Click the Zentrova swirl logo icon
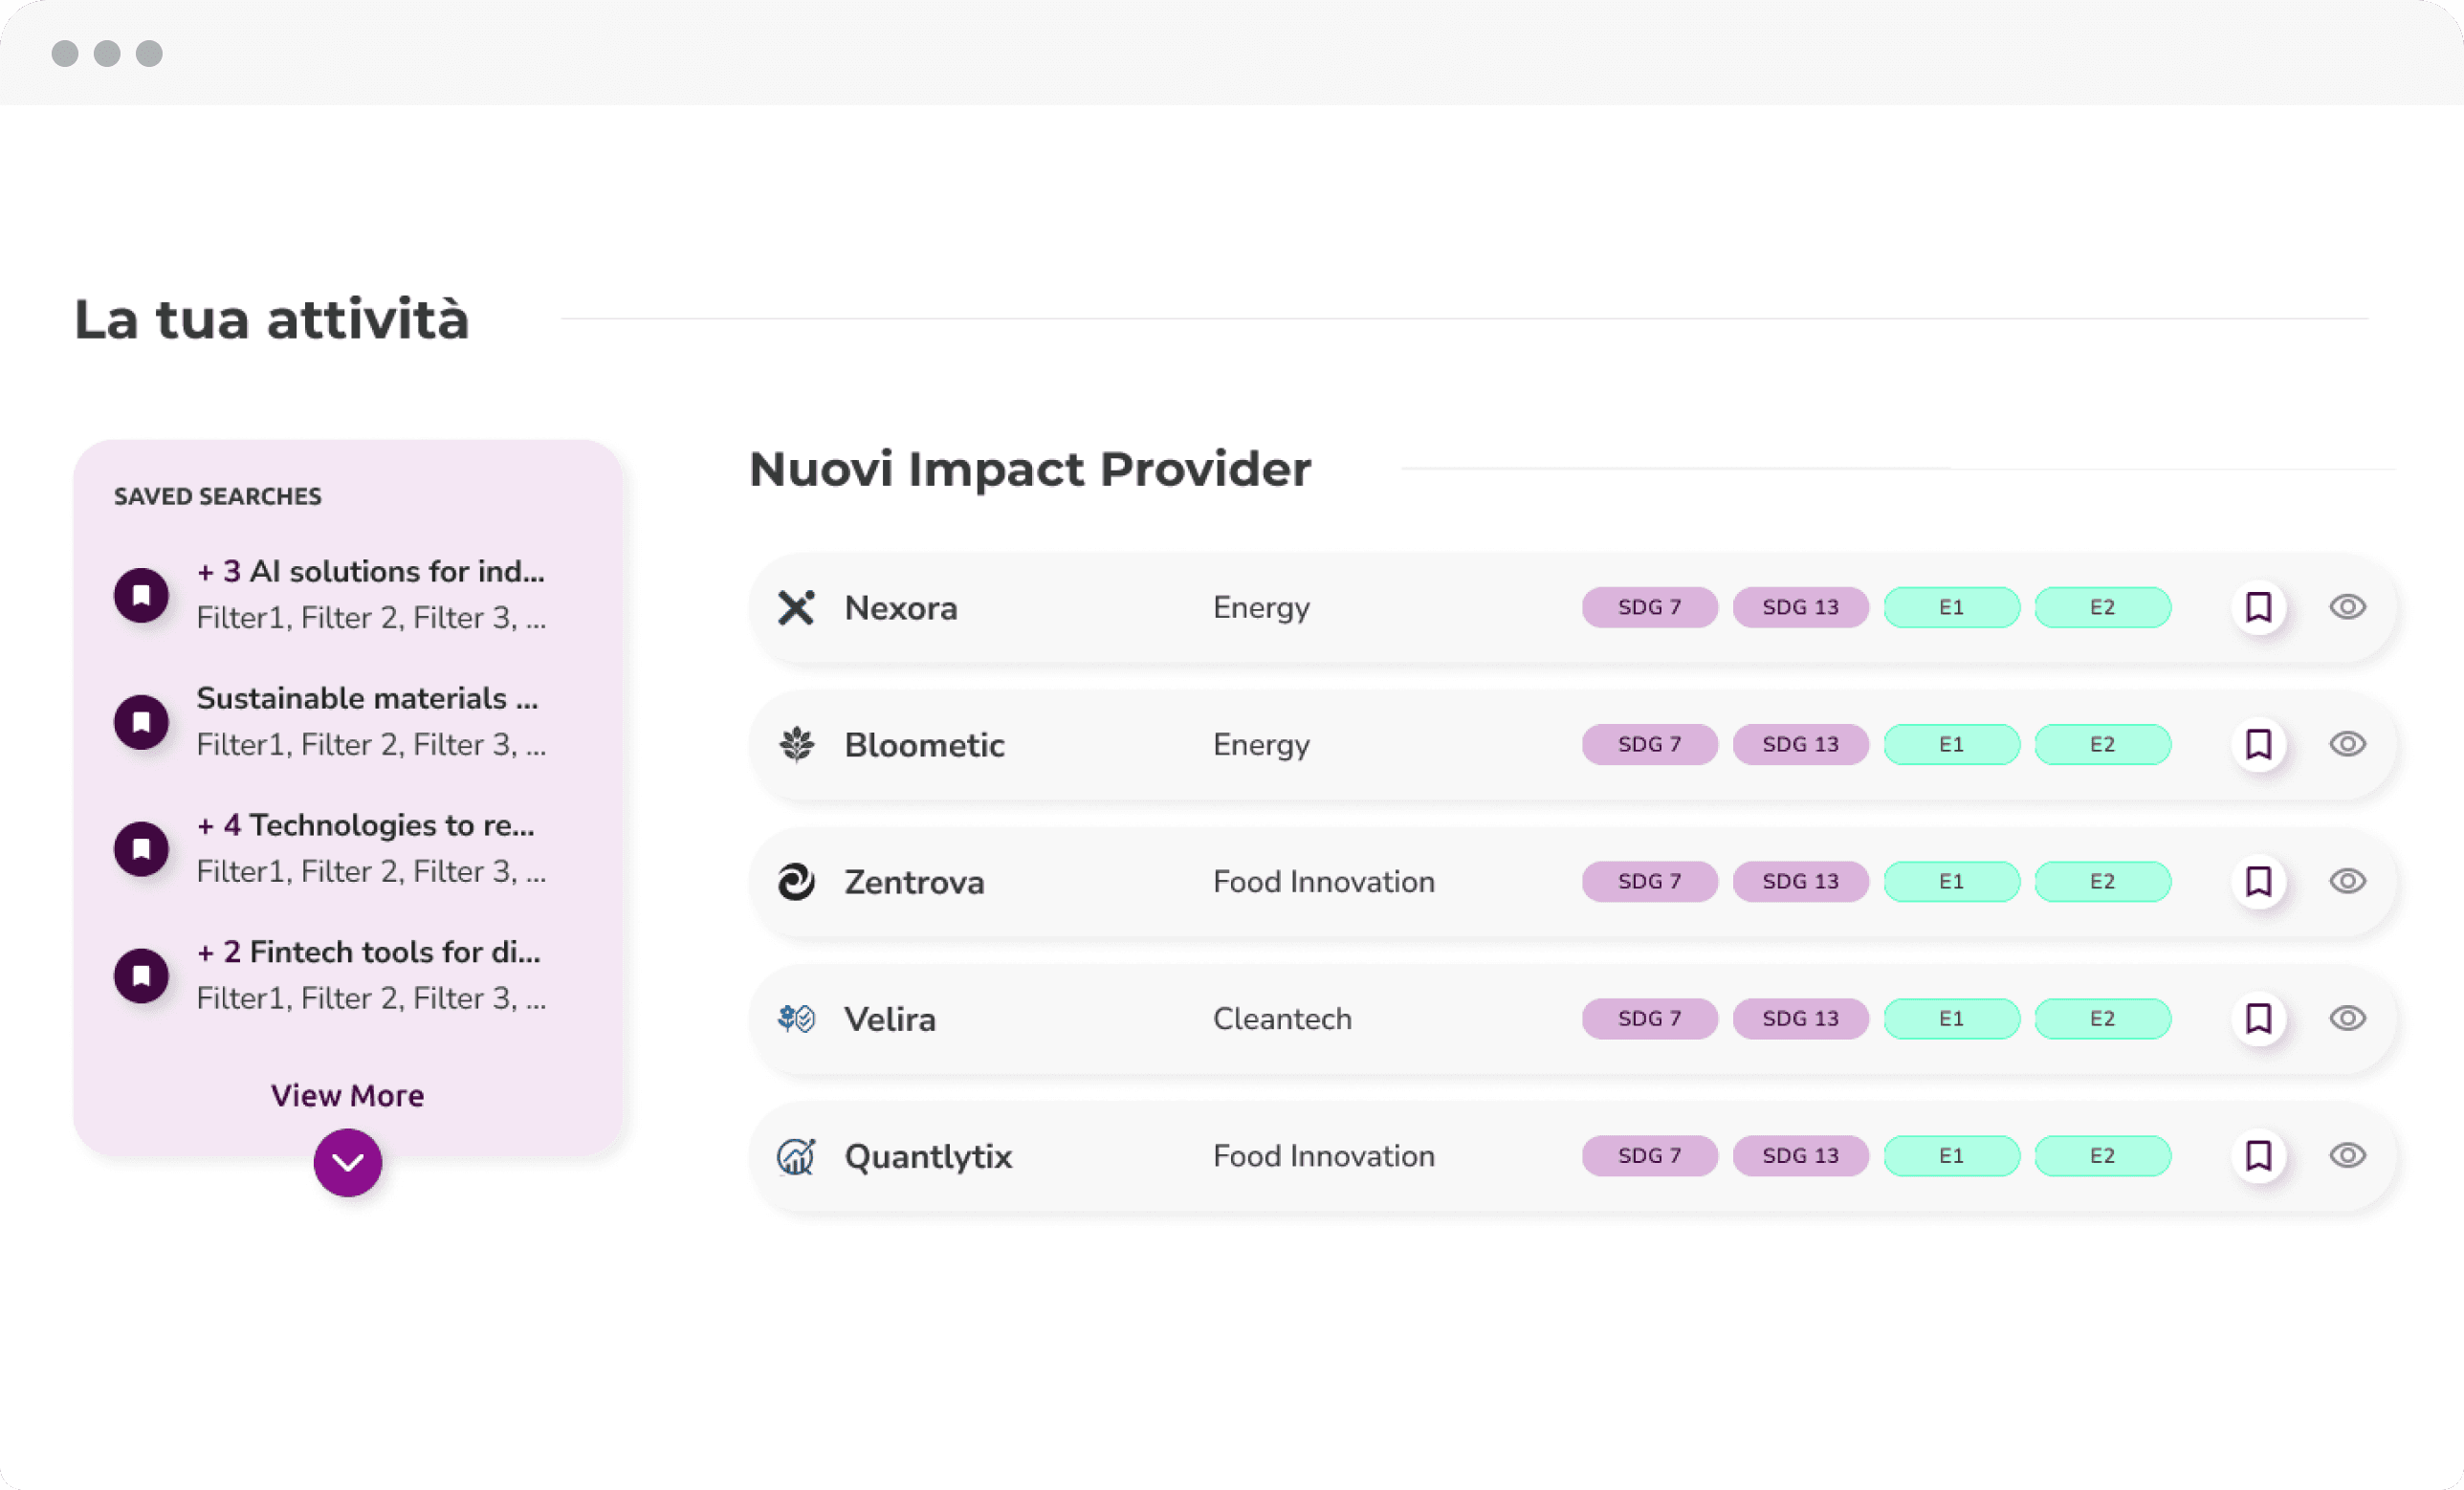 click(796, 881)
